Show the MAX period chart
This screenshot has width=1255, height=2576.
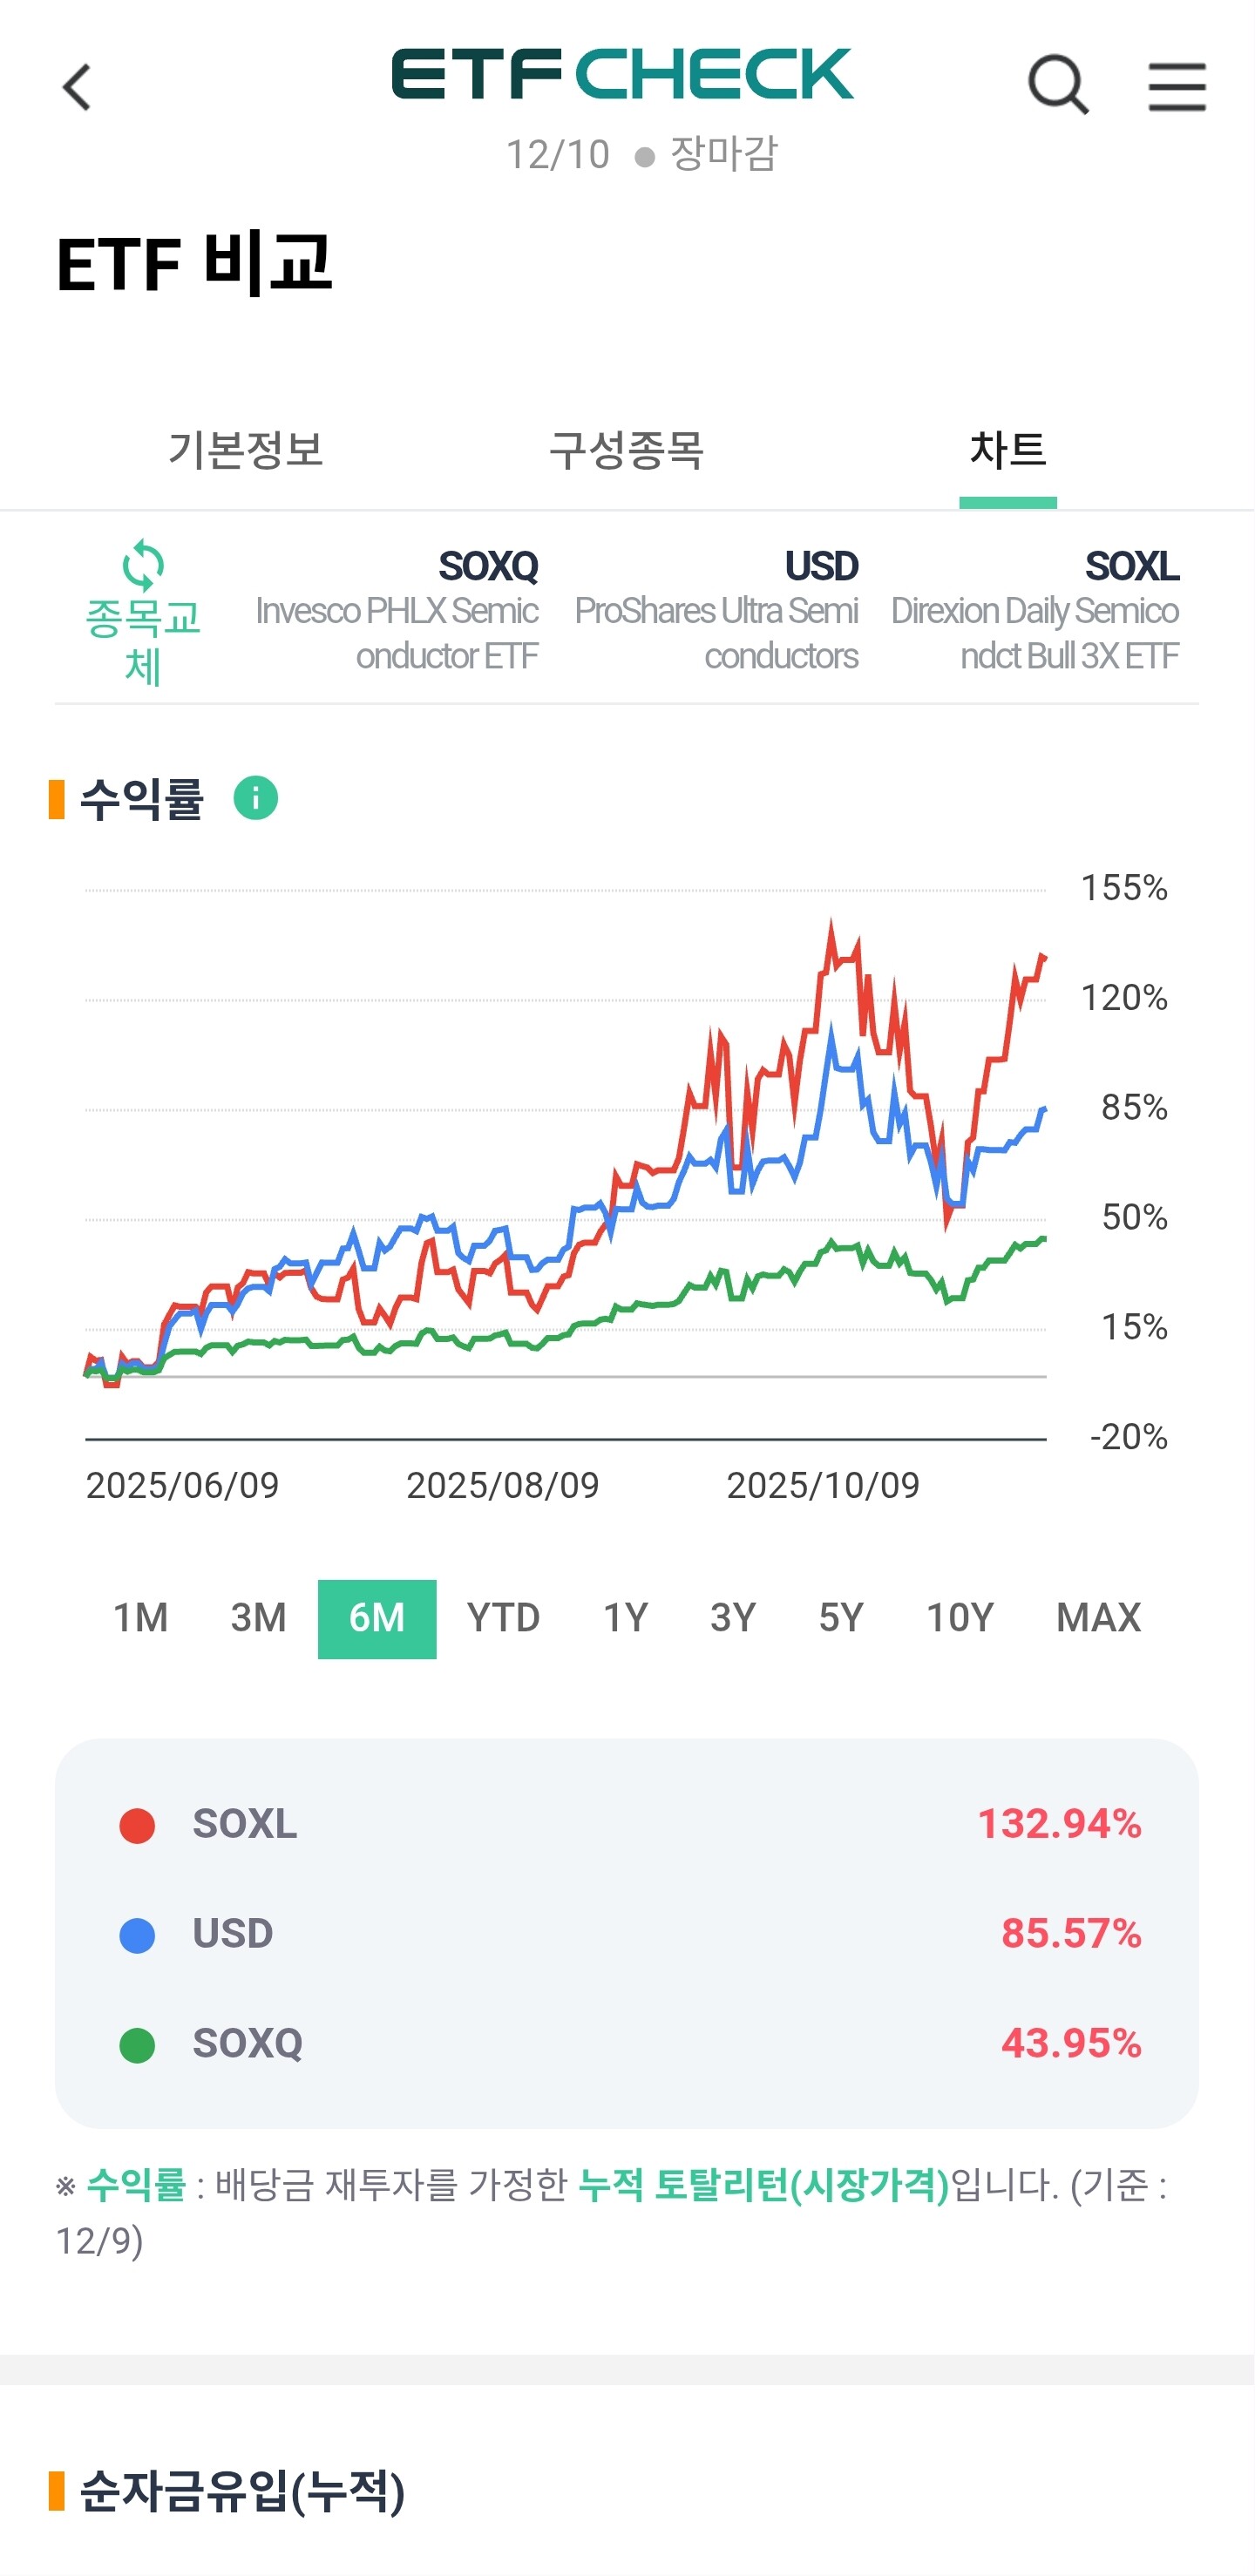pos(1098,1618)
